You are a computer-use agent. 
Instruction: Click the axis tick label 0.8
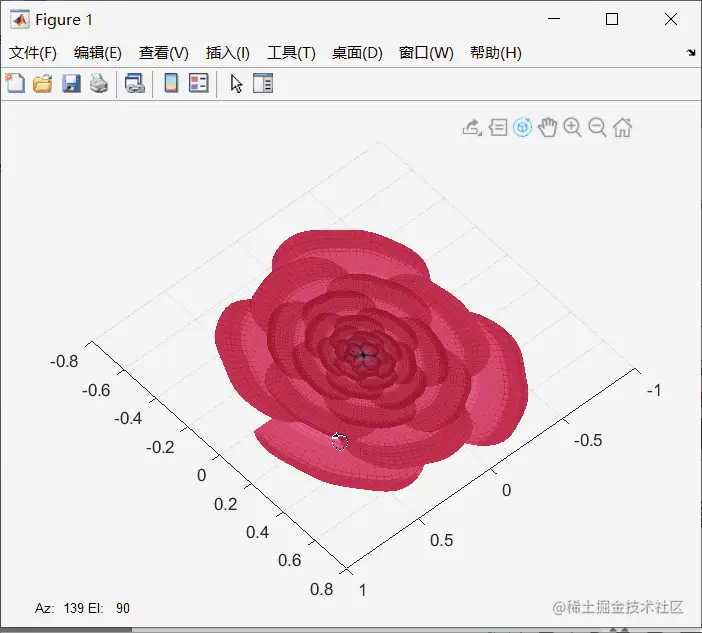321,589
